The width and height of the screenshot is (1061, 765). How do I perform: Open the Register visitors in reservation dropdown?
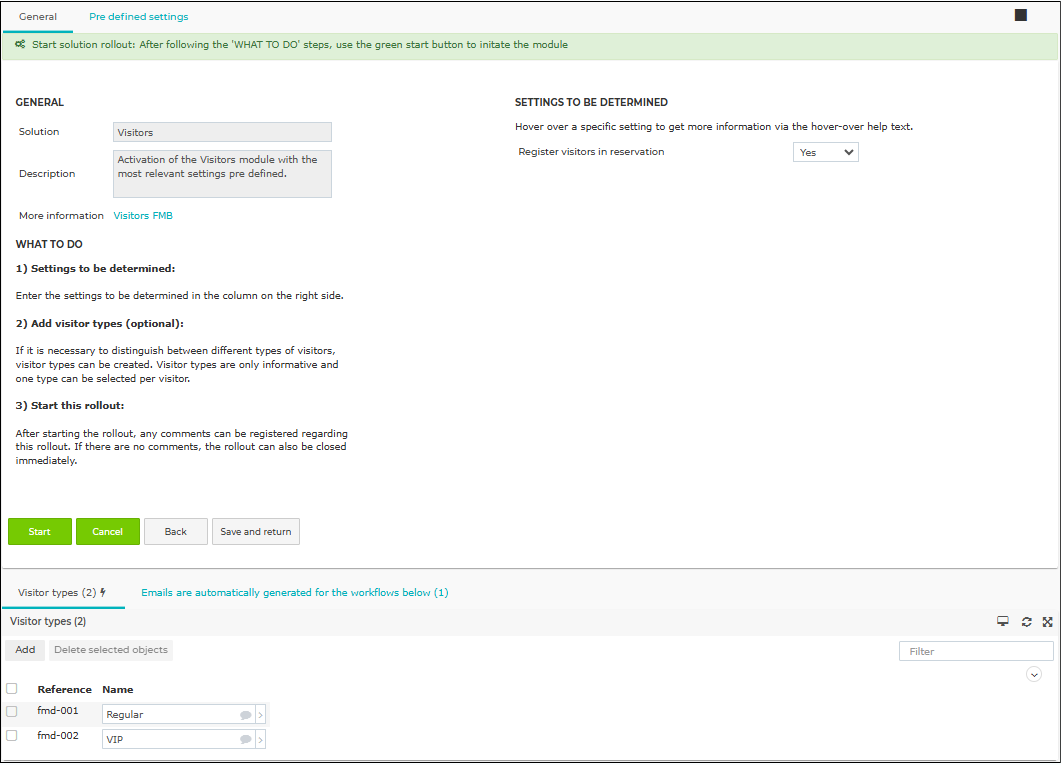(x=826, y=152)
